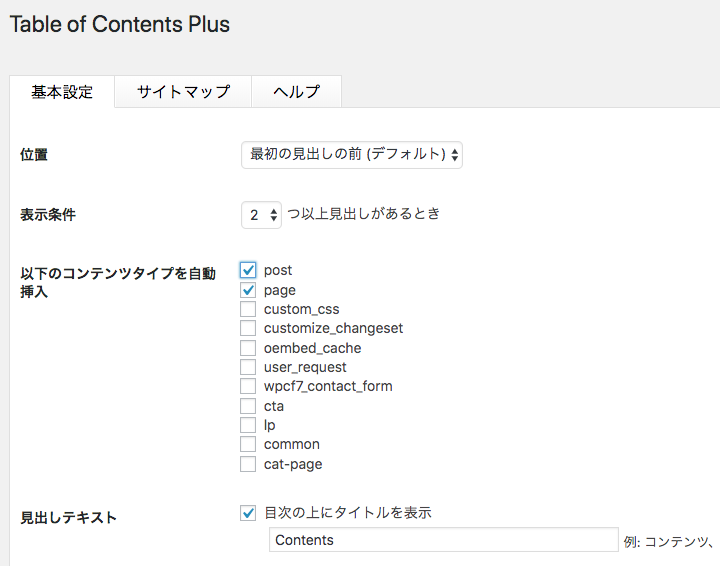Screen dimensions: 720x566
Task: Open the サイトマップ tab
Action: coord(183,92)
